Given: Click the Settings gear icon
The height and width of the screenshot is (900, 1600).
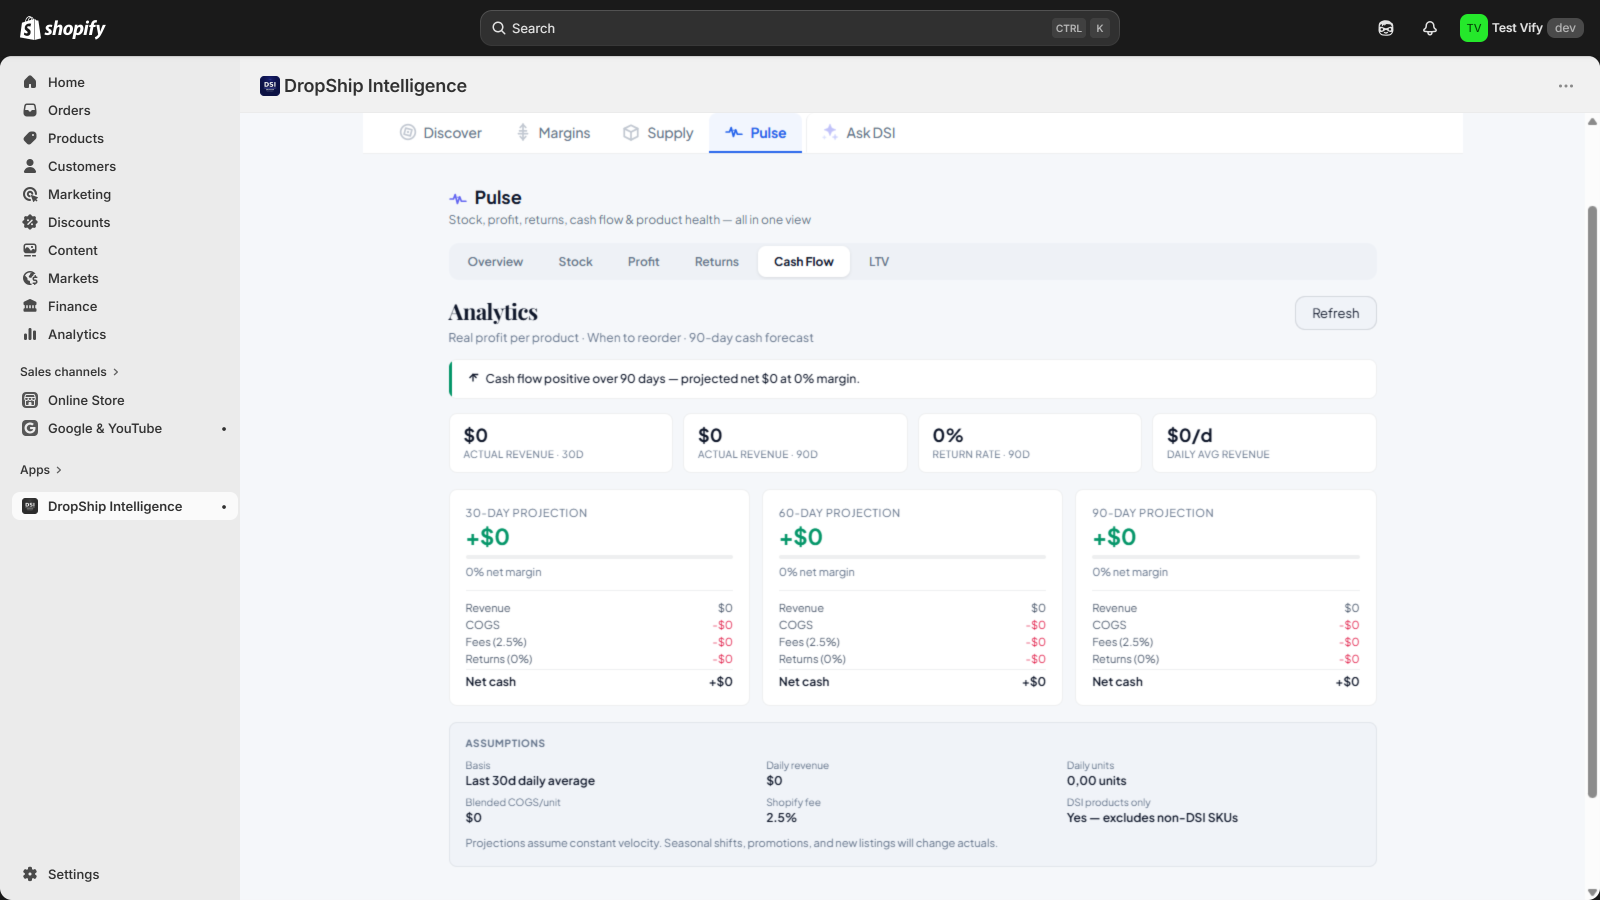Looking at the screenshot, I should pyautogui.click(x=30, y=874).
